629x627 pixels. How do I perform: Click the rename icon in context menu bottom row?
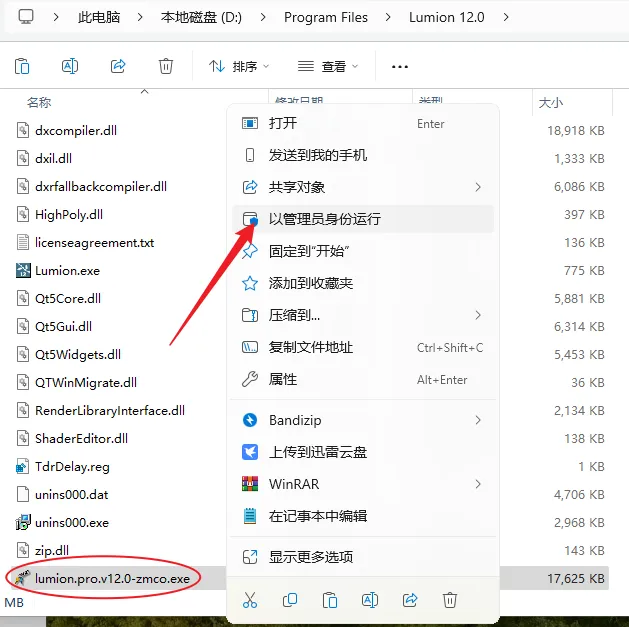(370, 600)
